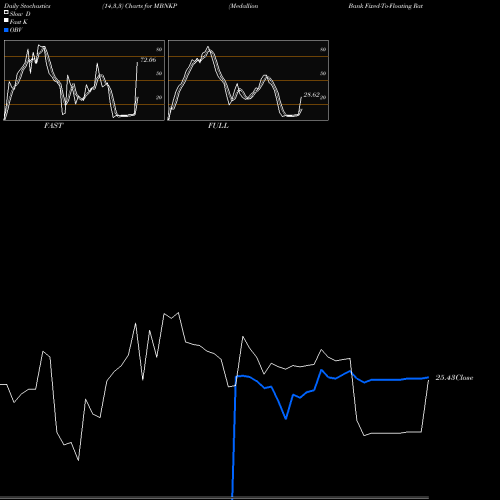This screenshot has height=500, width=500.
Task: Click the 80 axis label on FAST chart
Action: pos(159,49)
